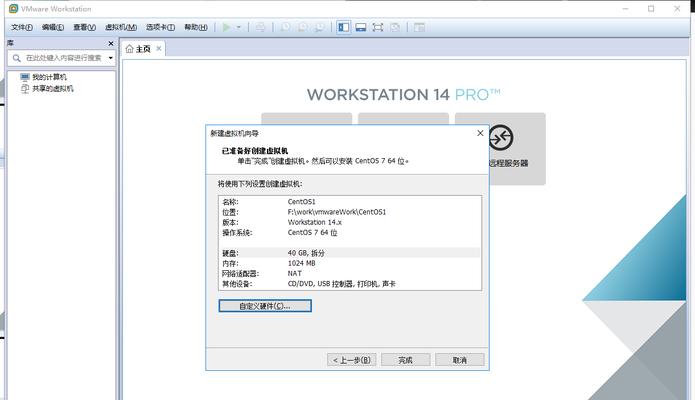Viewport: 695px width, 400px height.
Task: Click the CD/DVD, USB 控制器 other devices row
Action: pos(350,283)
